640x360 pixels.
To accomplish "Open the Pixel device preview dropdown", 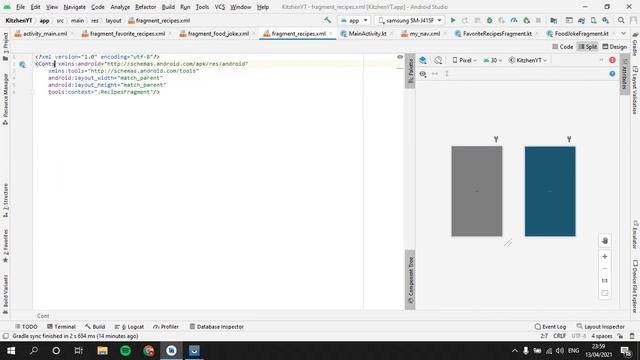I will (464, 60).
